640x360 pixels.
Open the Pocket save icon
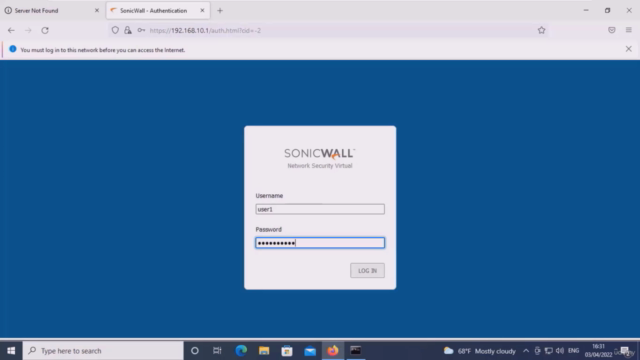tap(611, 30)
